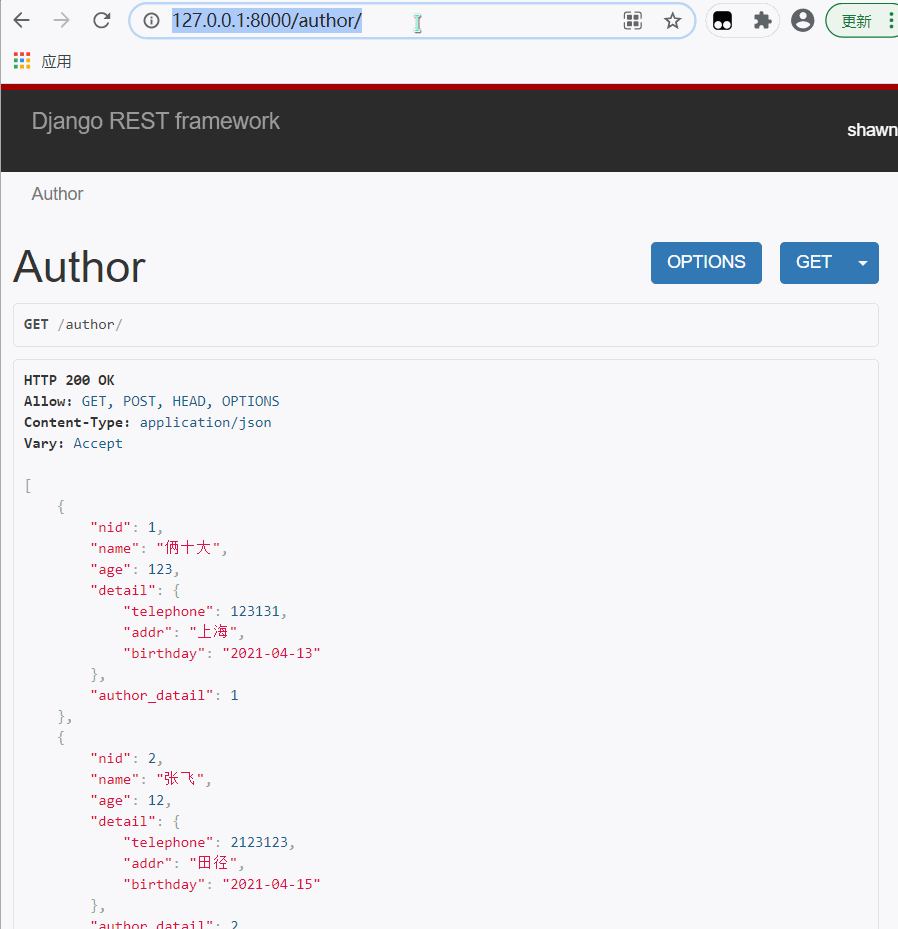Click the Author breadcrumb link
Screen dimensions: 898x929
(57, 194)
